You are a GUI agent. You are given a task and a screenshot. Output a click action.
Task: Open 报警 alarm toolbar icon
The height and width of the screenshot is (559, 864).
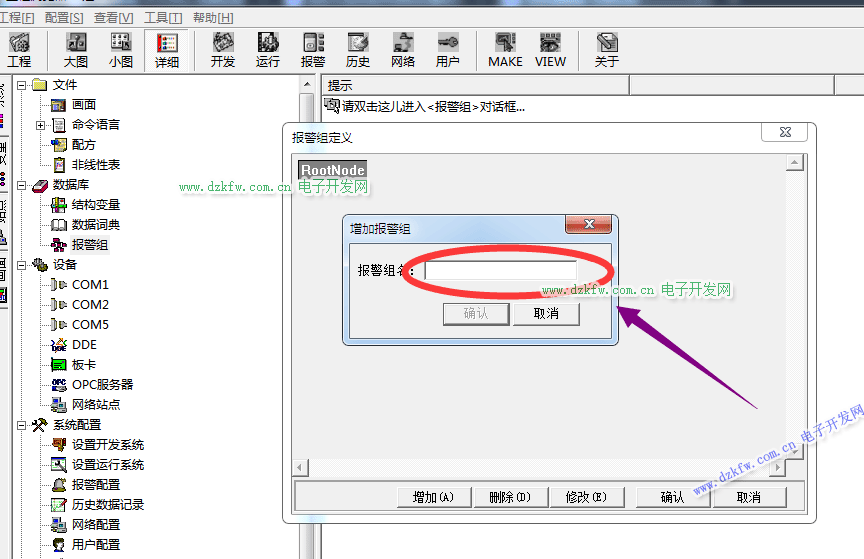pyautogui.click(x=313, y=50)
